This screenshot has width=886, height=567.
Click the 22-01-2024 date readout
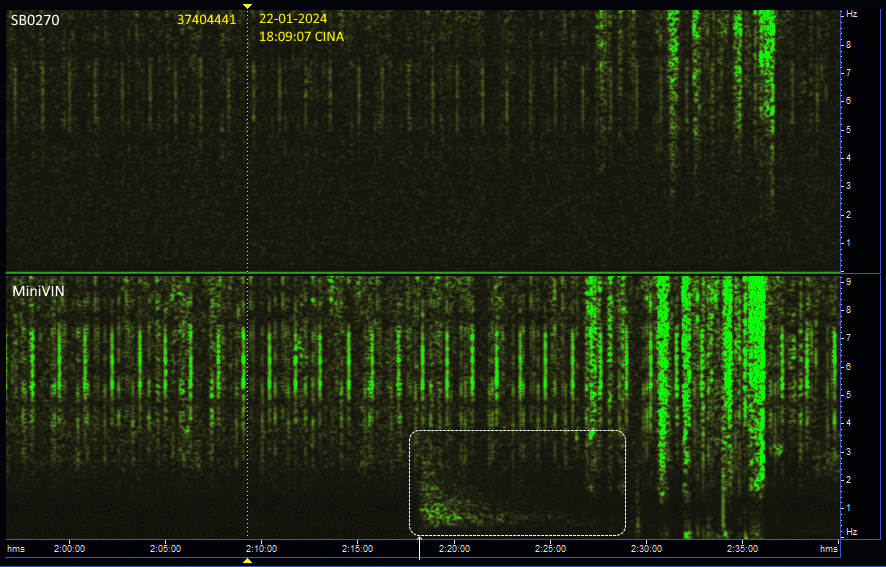click(x=292, y=18)
